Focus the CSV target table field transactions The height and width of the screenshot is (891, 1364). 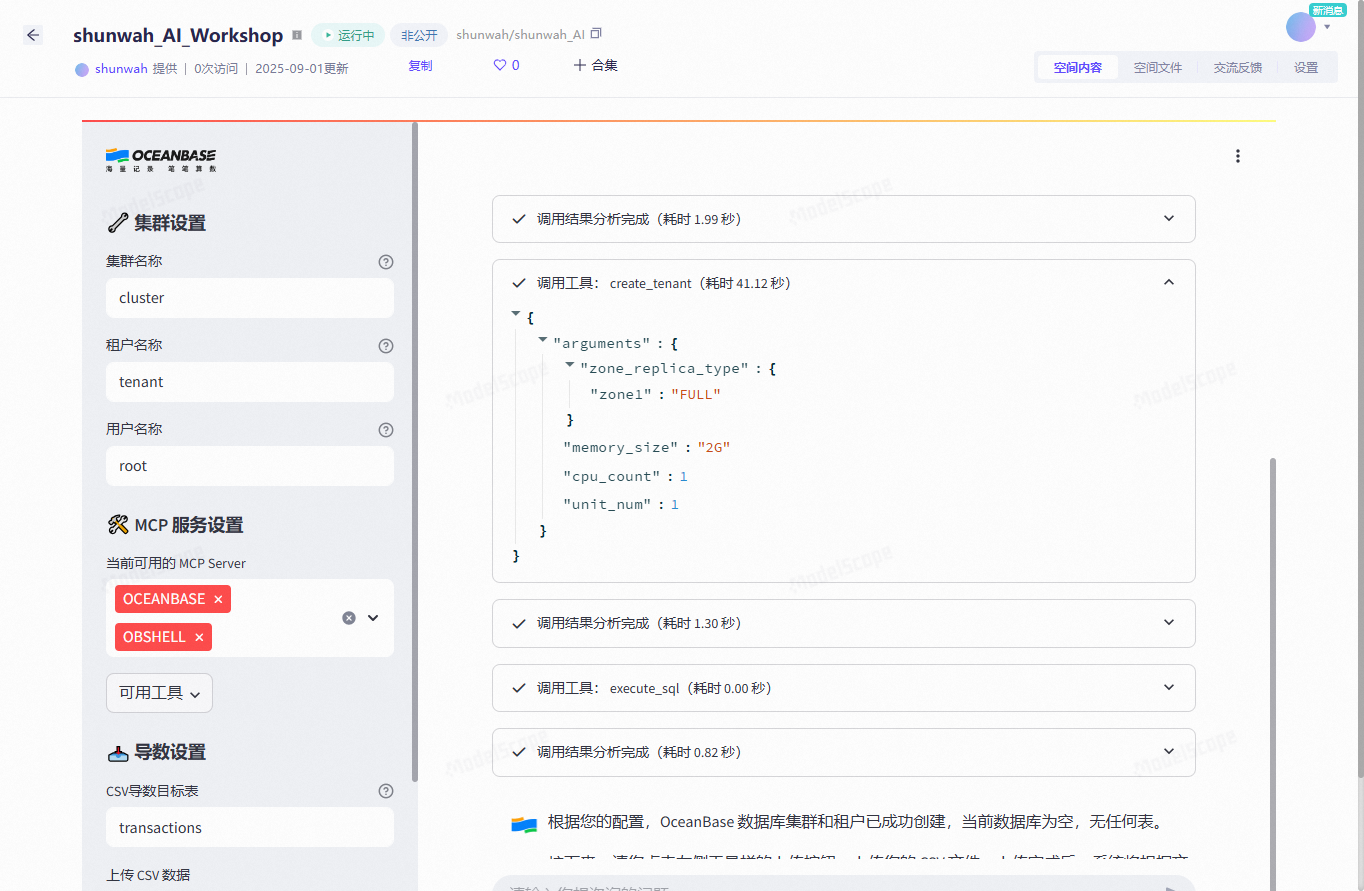[x=250, y=828]
